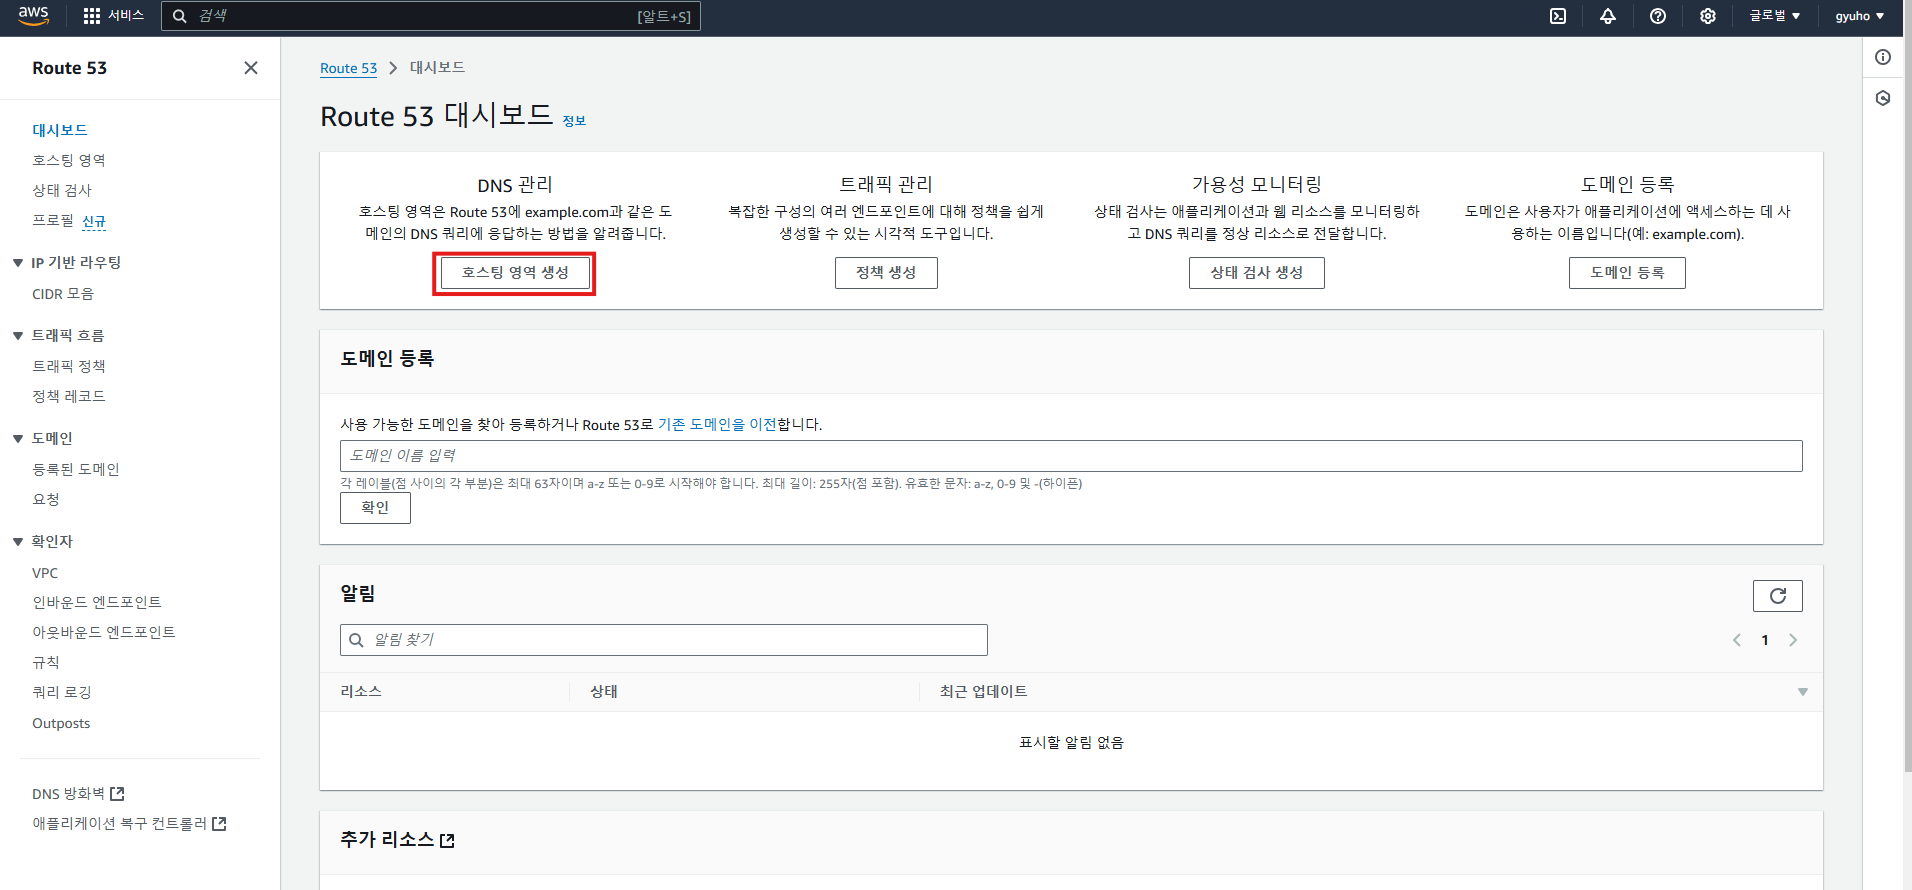
Task: Click the 최근 업데이트 column header
Action: [x=984, y=692]
